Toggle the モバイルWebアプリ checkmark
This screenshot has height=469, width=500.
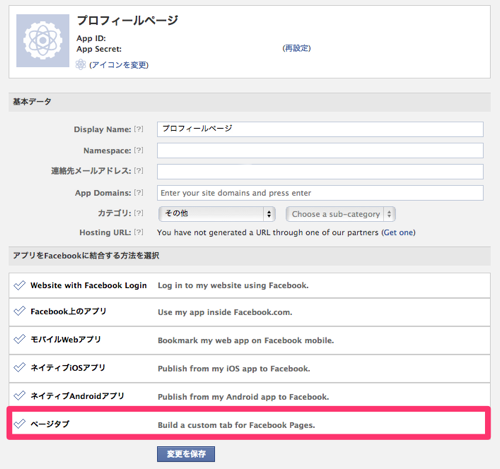20,339
